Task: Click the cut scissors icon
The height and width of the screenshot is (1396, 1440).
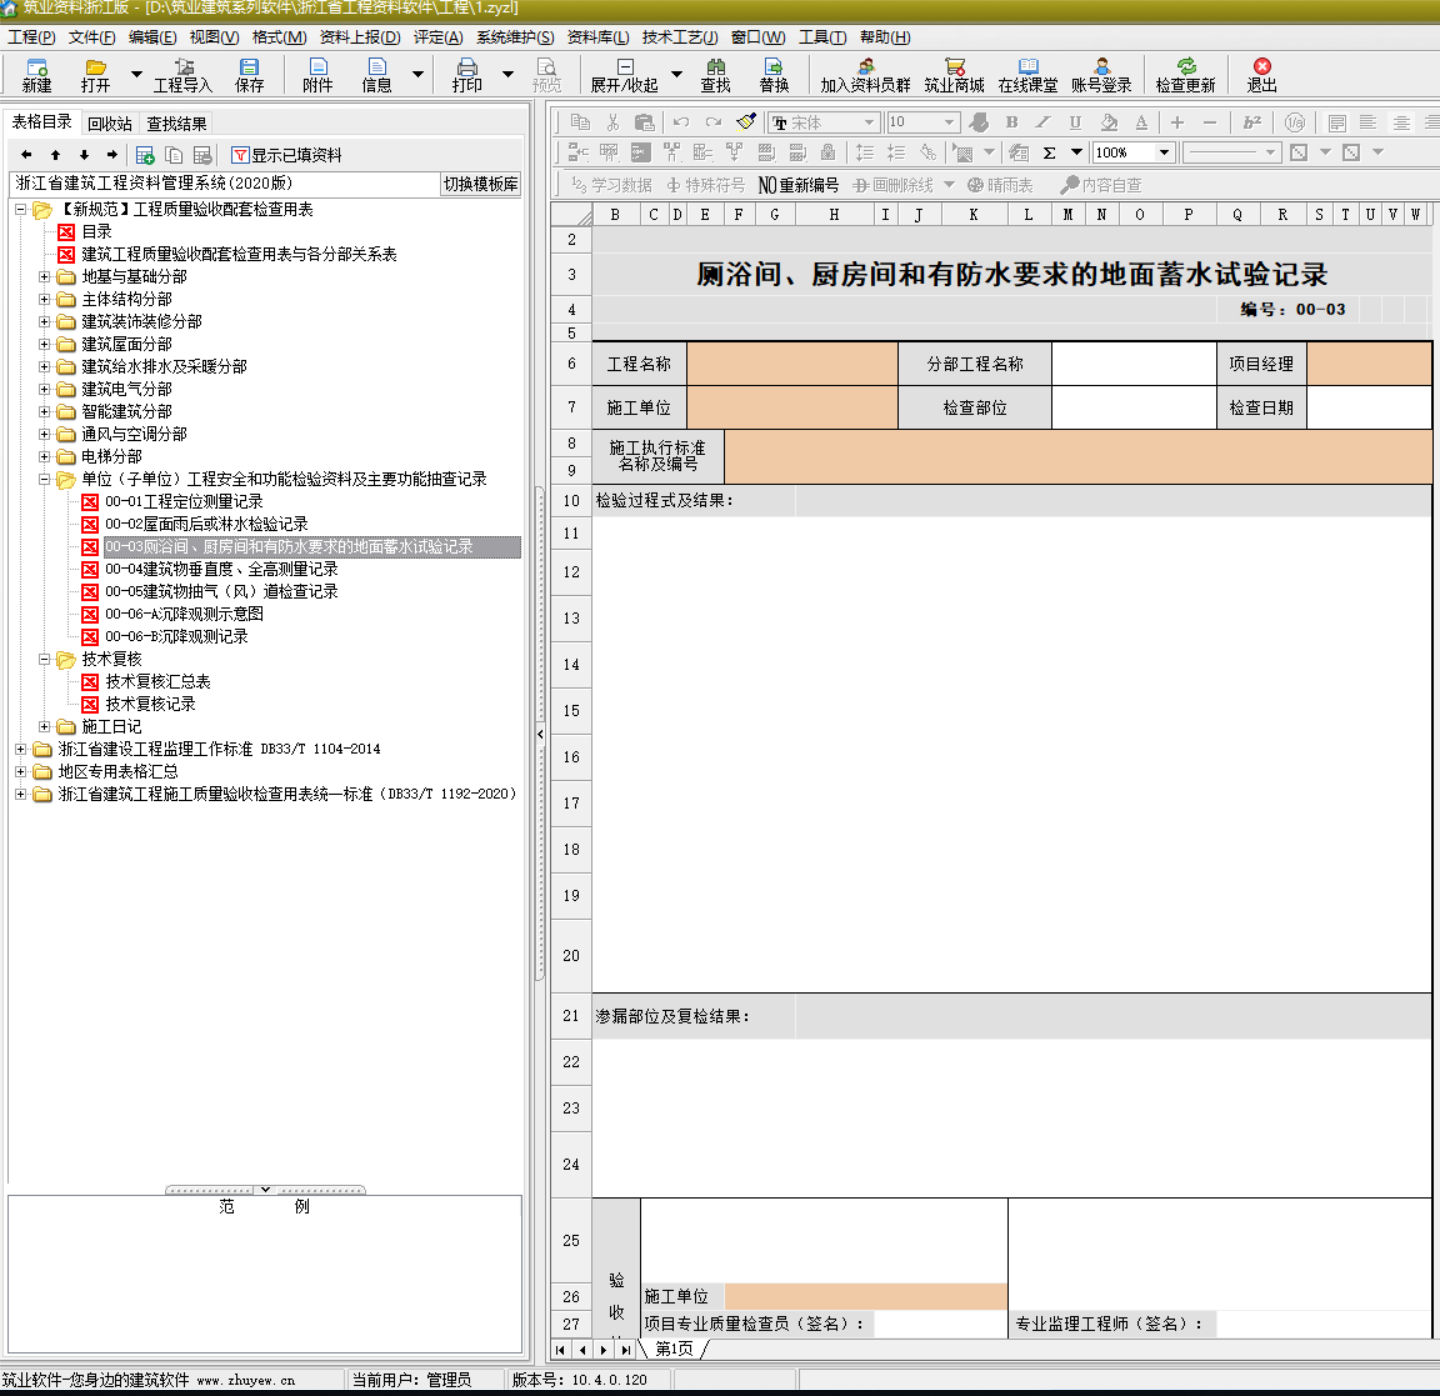Action: [x=613, y=122]
